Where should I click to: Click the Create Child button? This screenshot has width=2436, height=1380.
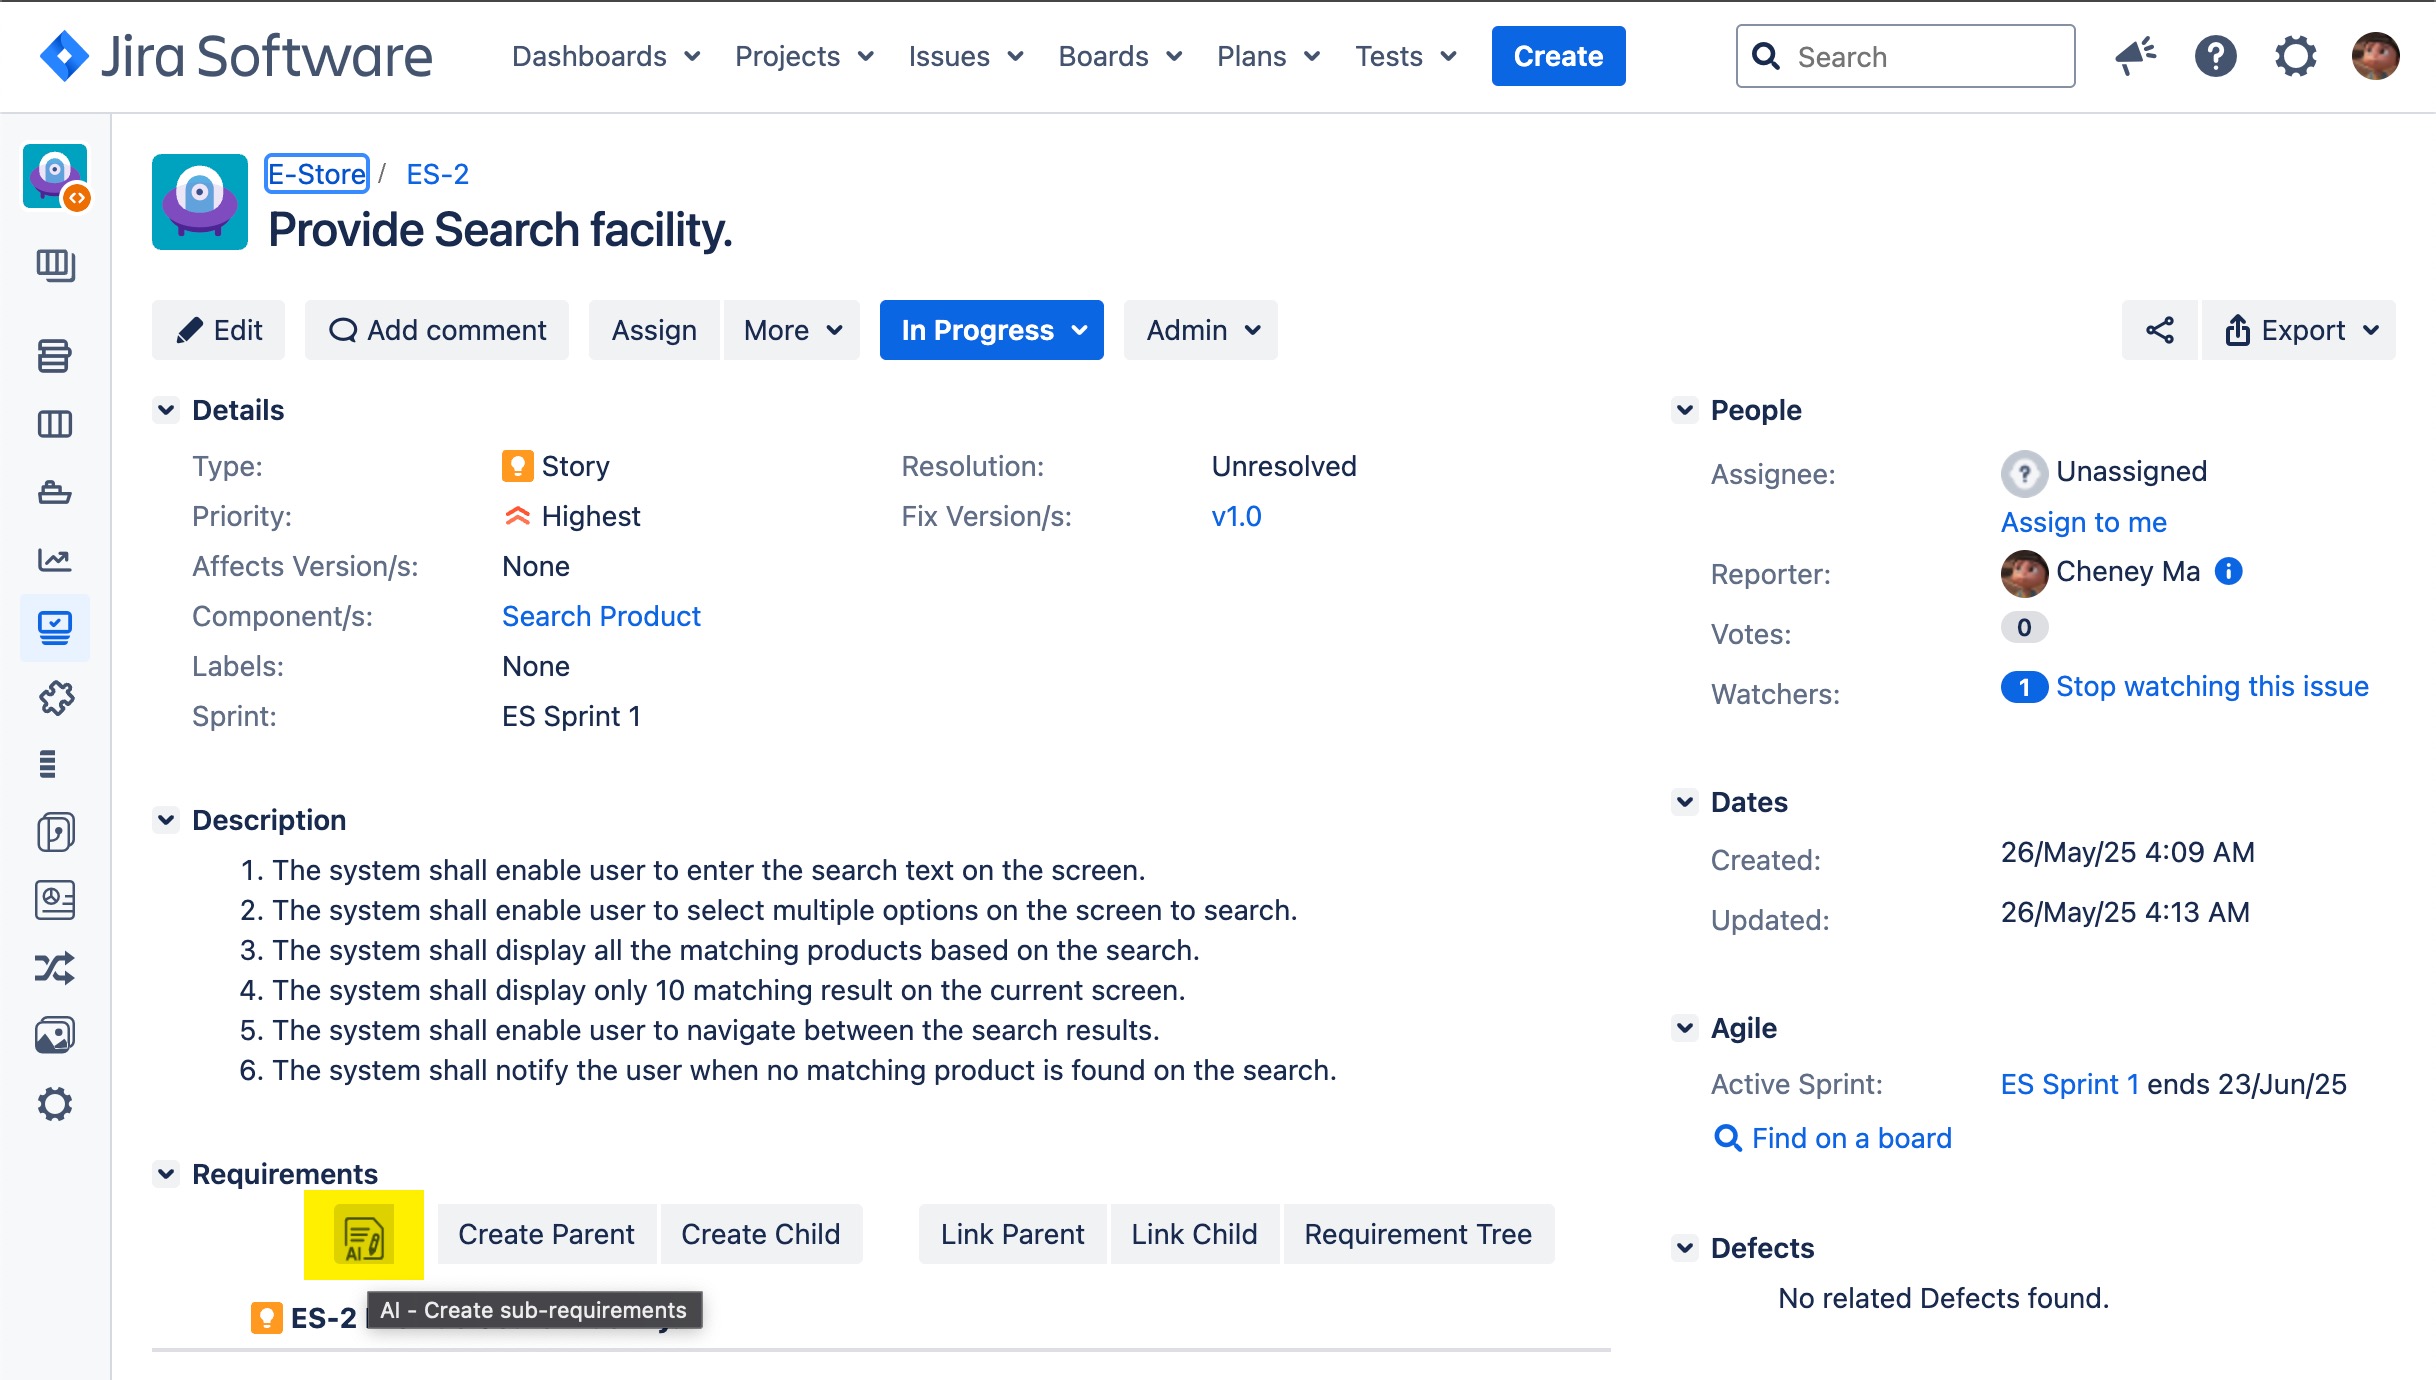(760, 1234)
